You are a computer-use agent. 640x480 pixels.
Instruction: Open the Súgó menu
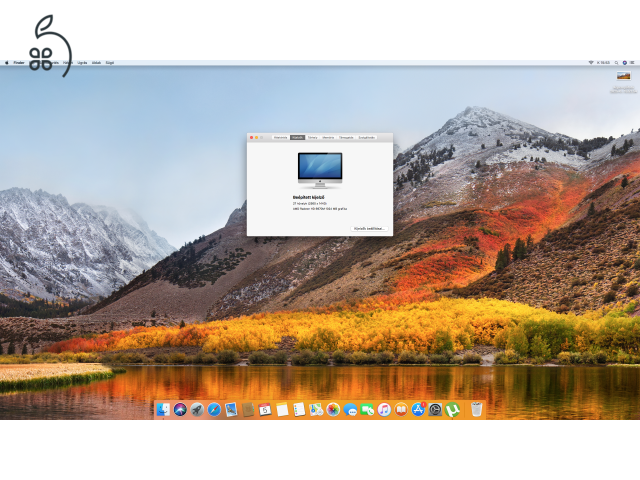[110, 63]
